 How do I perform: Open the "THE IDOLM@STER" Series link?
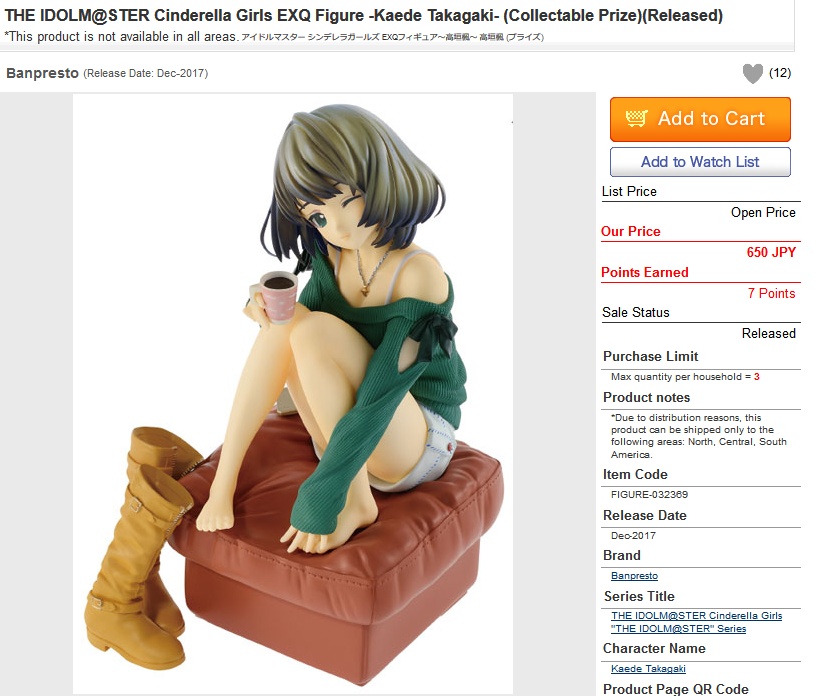pos(678,628)
